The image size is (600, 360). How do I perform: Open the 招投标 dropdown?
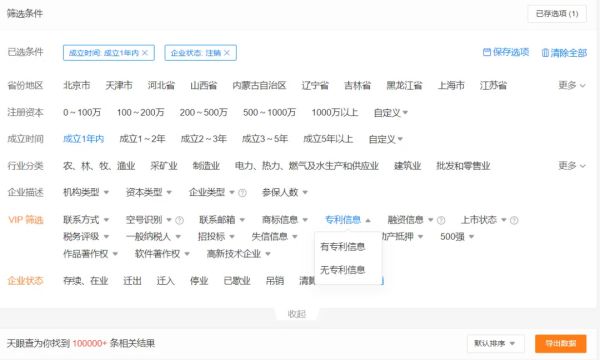pyautogui.click(x=216, y=237)
